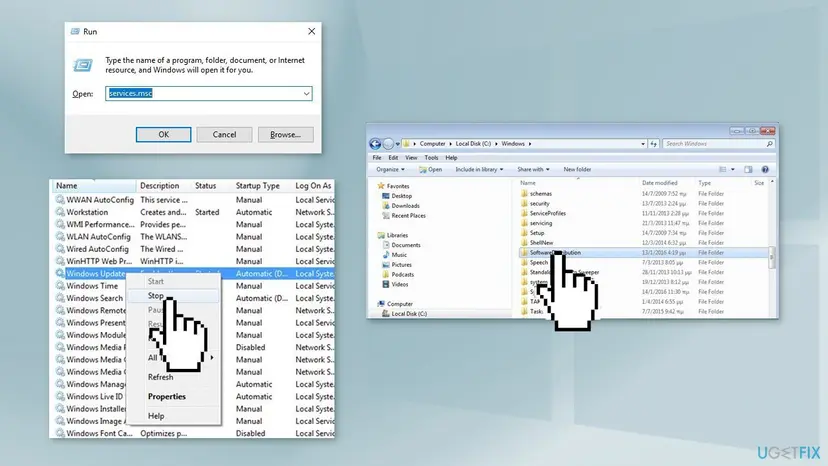Click the search magnifier in Search Windows box
The height and width of the screenshot is (466, 828).
coord(769,144)
